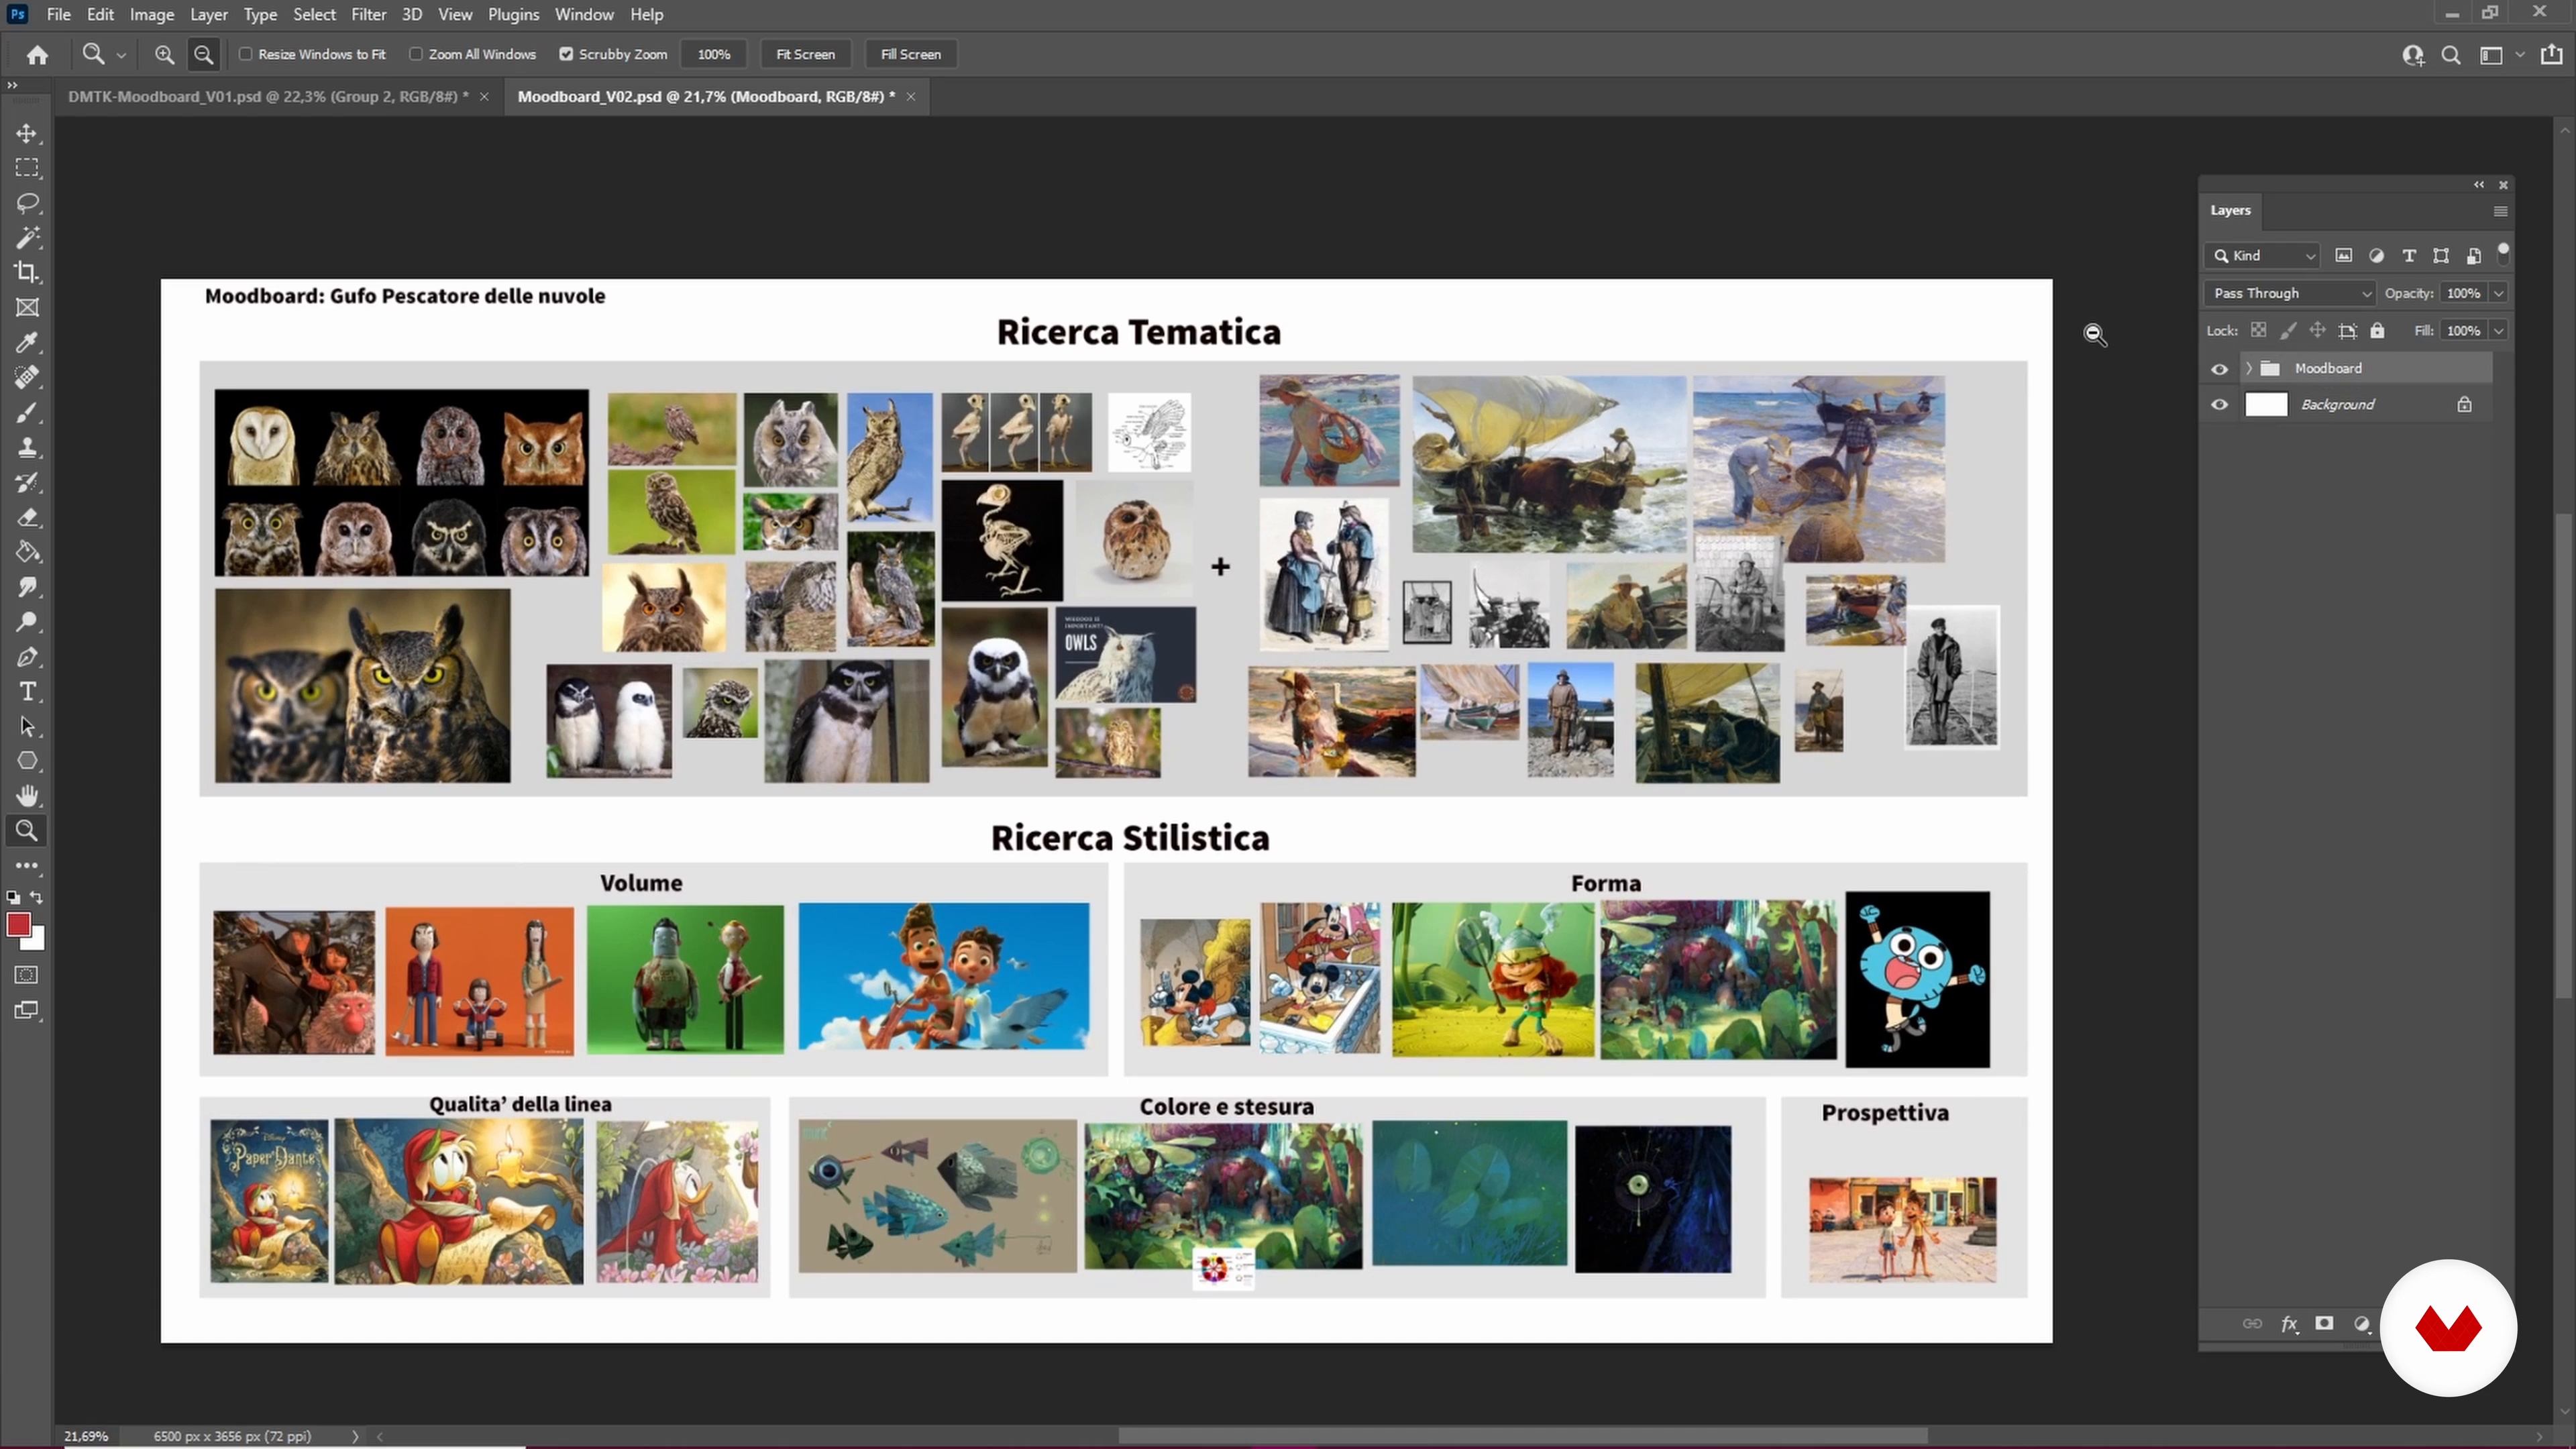Open Edit Toolbar three-dots menu
This screenshot has height=1449, width=2576.
27,865
